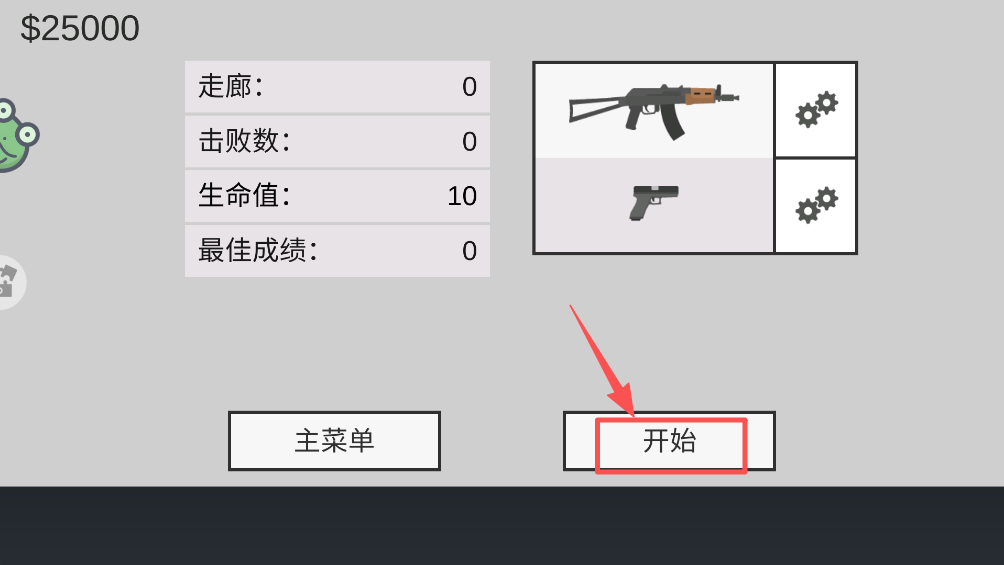This screenshot has height=565, width=1004.
Task: Open the gear settings for the pistol
Action: click(x=816, y=206)
